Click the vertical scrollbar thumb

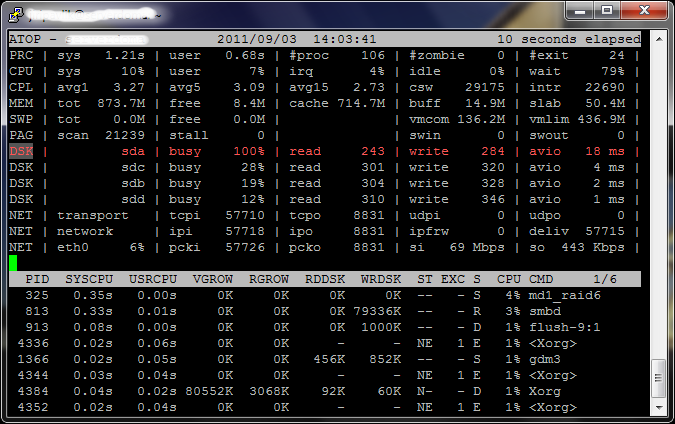point(659,378)
